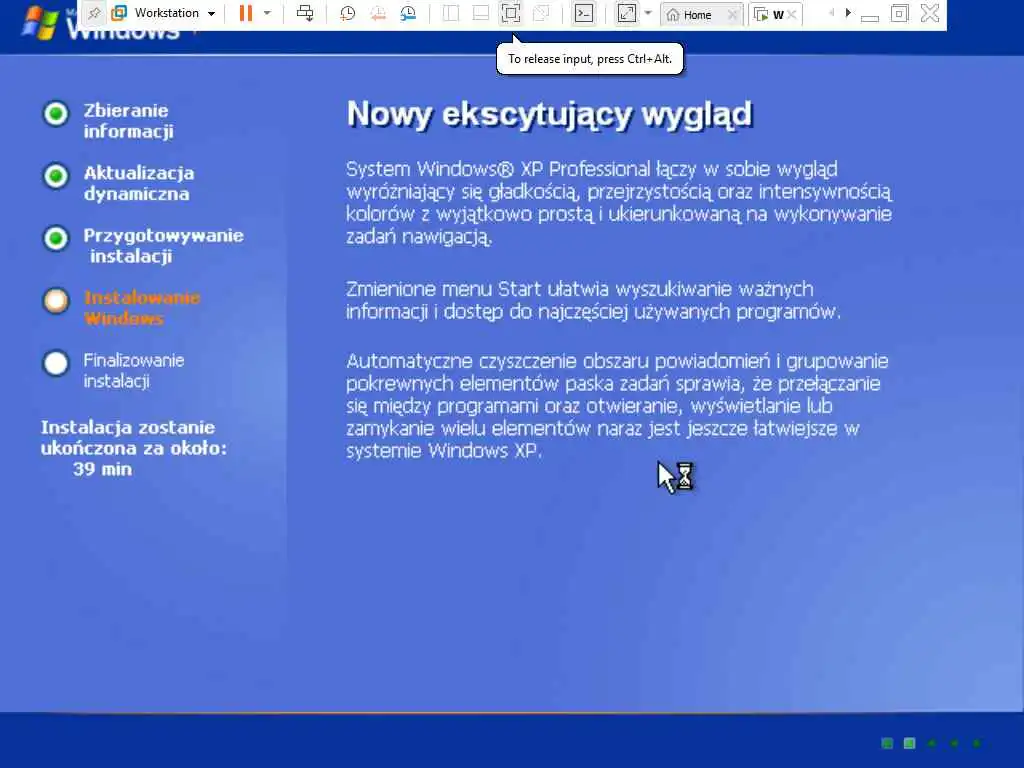This screenshot has width=1024, height=768.
Task: Click the pin toolbar icon
Action: (x=94, y=13)
